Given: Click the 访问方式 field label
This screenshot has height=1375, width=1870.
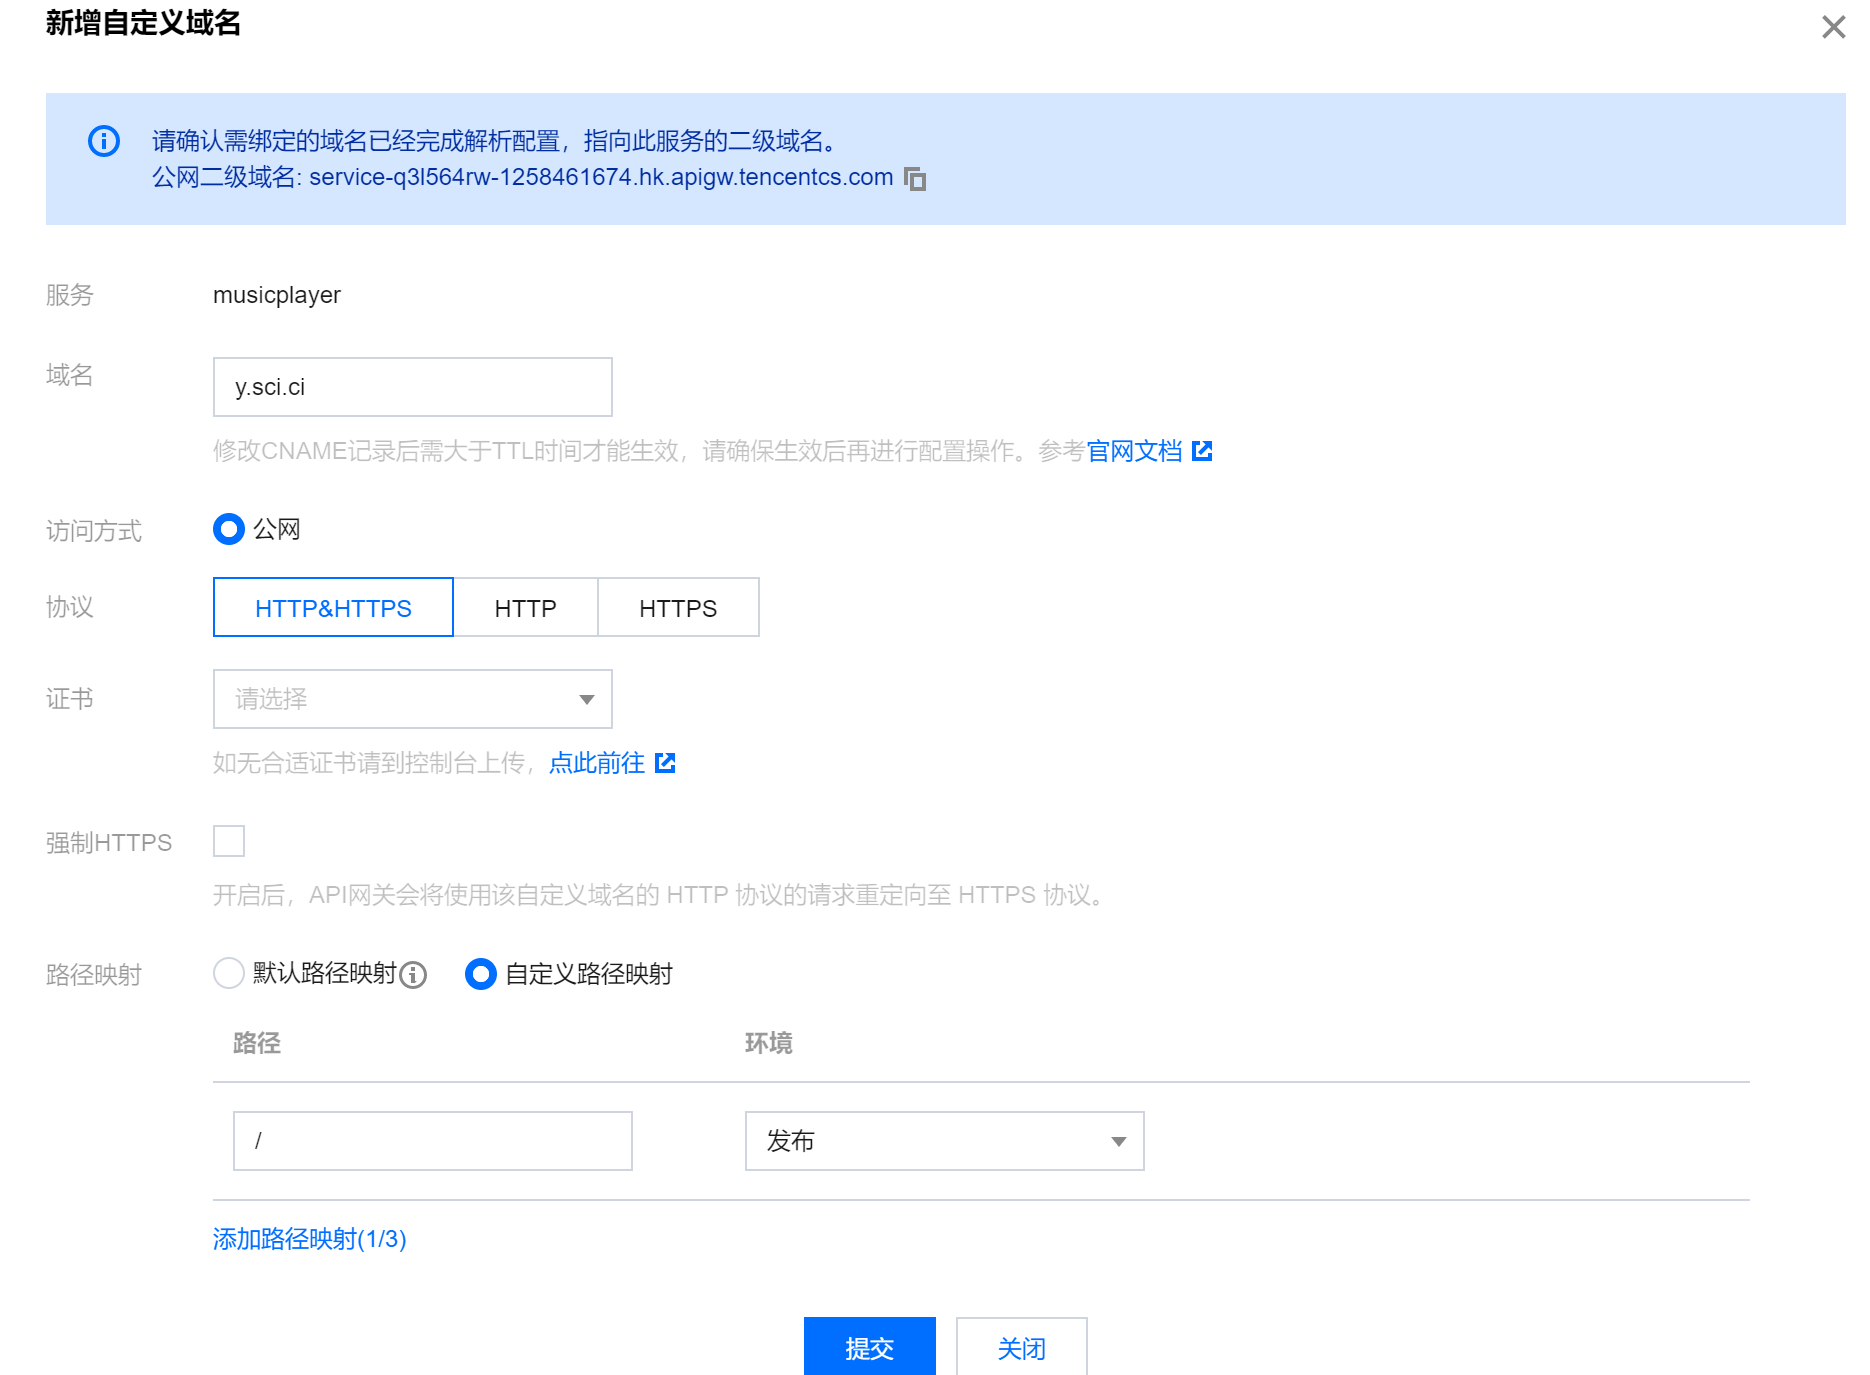Looking at the screenshot, I should [94, 531].
